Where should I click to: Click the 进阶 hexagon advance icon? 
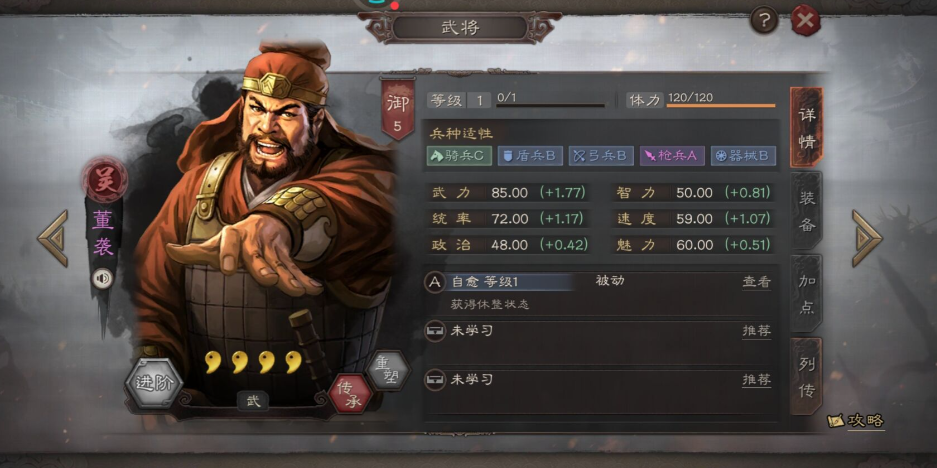(x=154, y=383)
